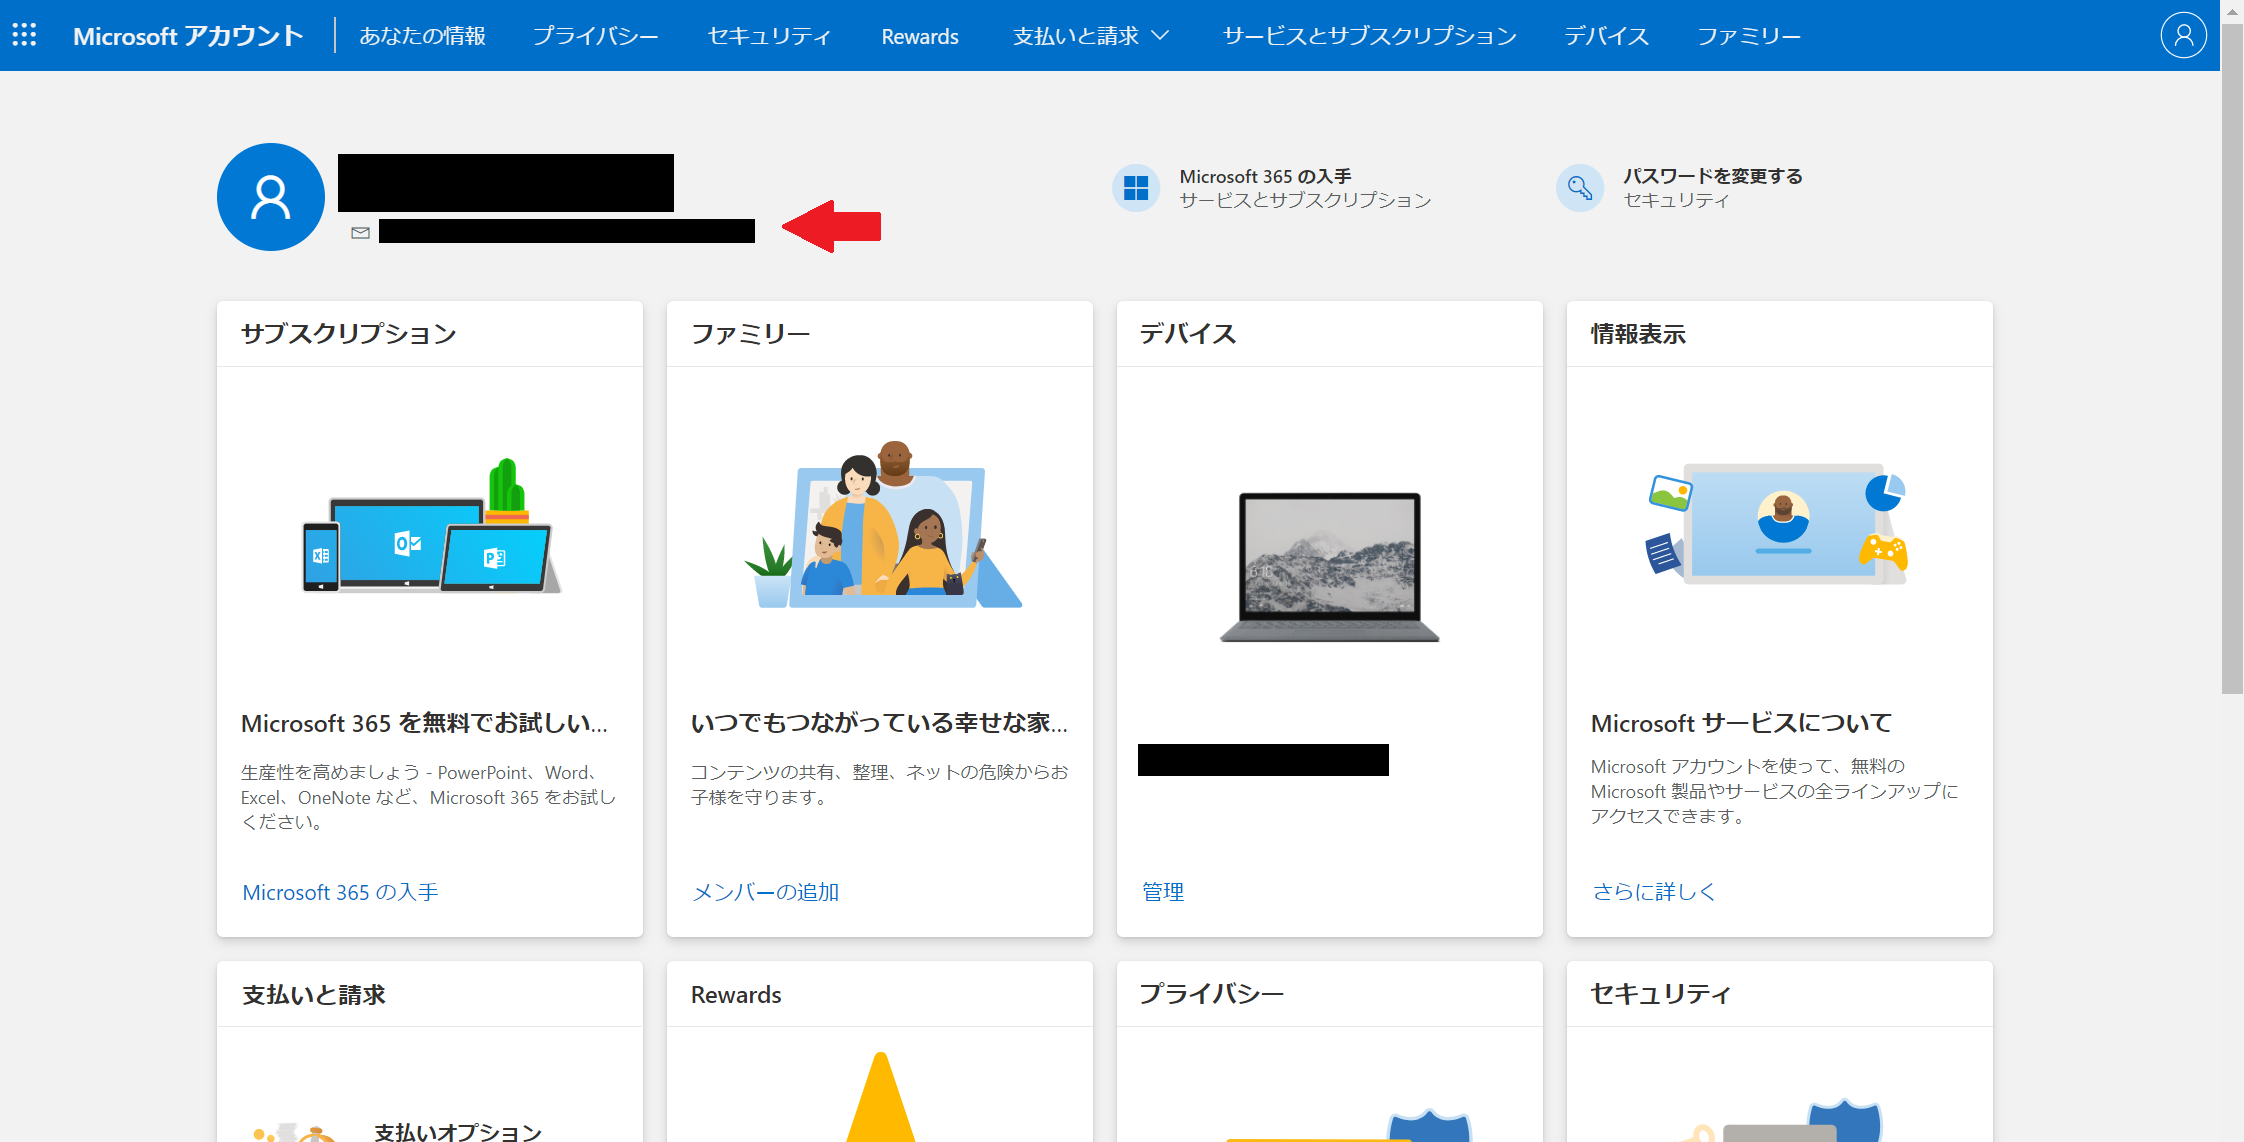Open あなたの情報 in the navigation bar
The image size is (2244, 1142).
tap(421, 36)
